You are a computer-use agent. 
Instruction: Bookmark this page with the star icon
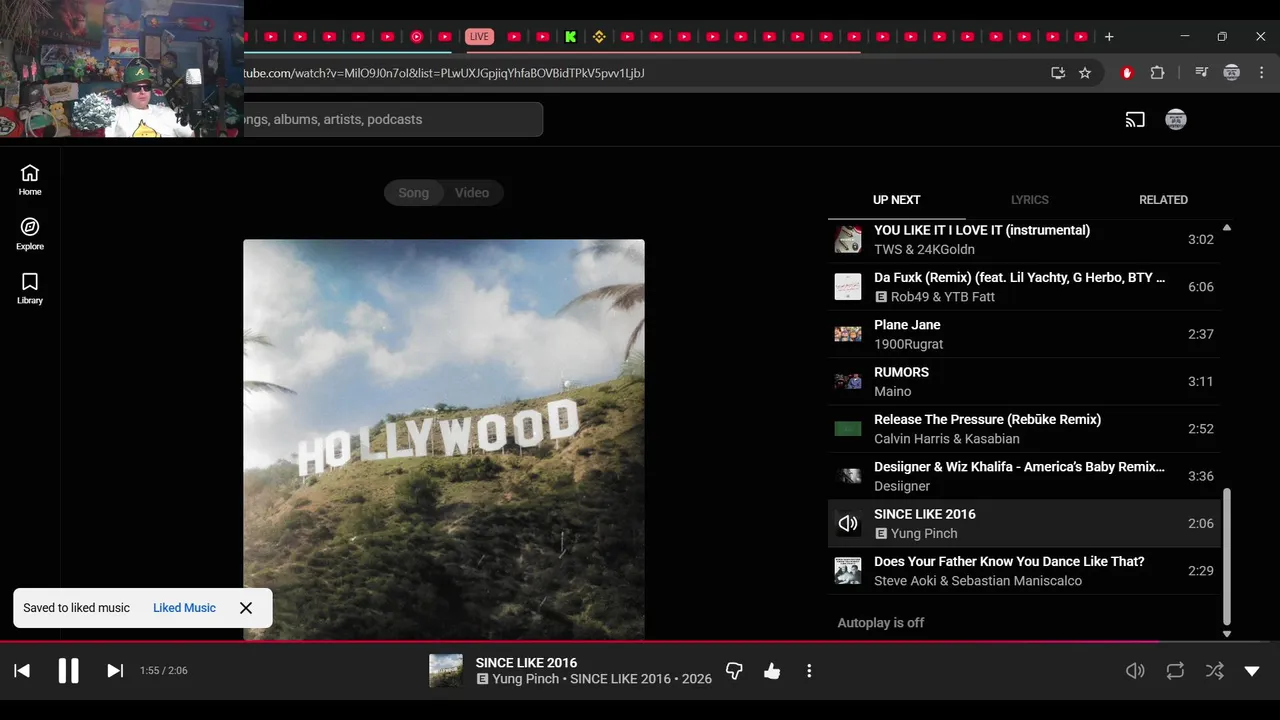pos(1085,73)
